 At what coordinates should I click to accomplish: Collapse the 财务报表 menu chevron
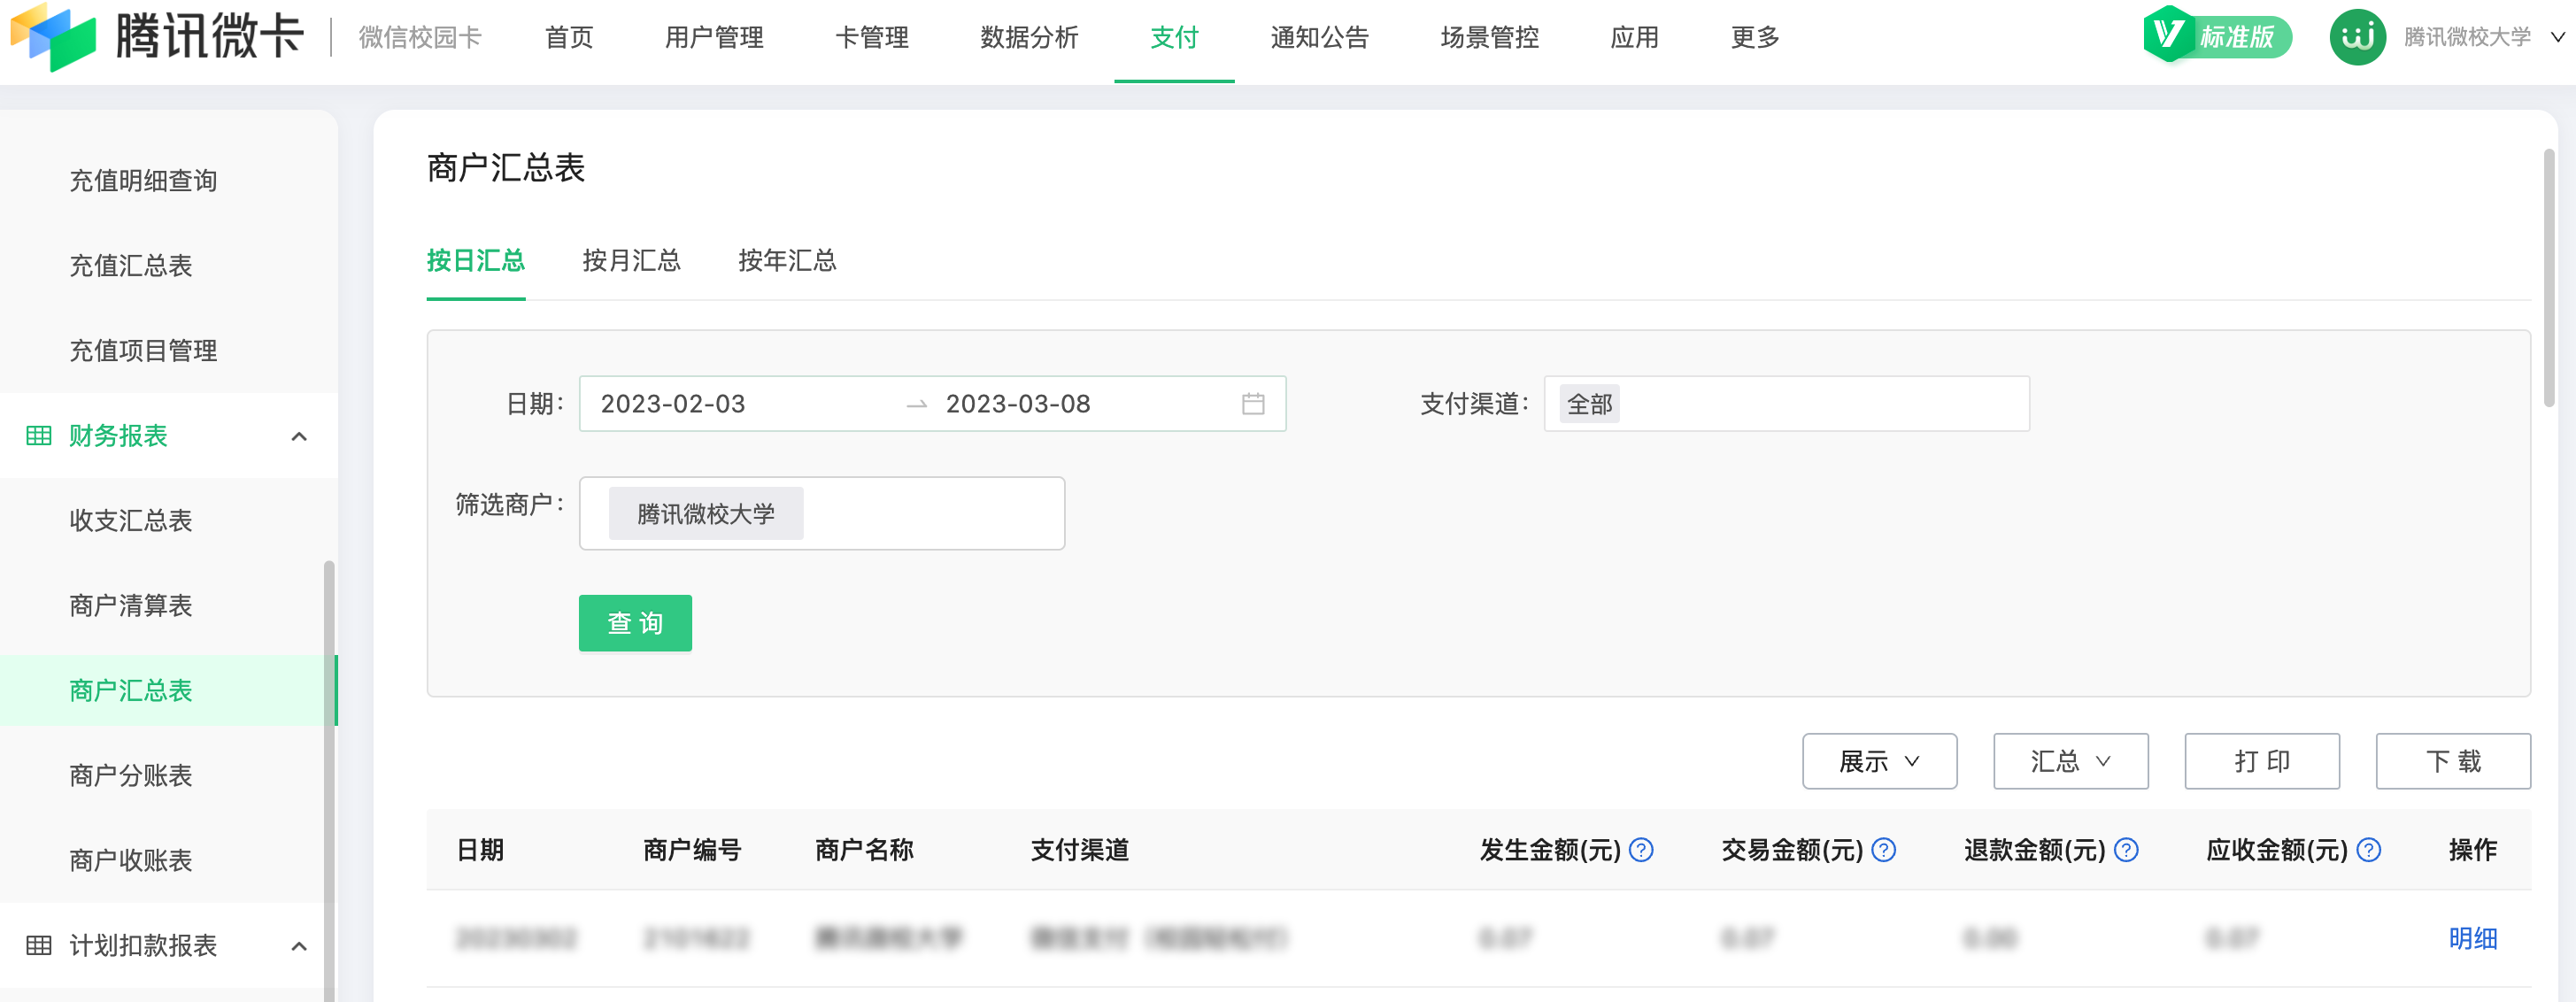299,437
